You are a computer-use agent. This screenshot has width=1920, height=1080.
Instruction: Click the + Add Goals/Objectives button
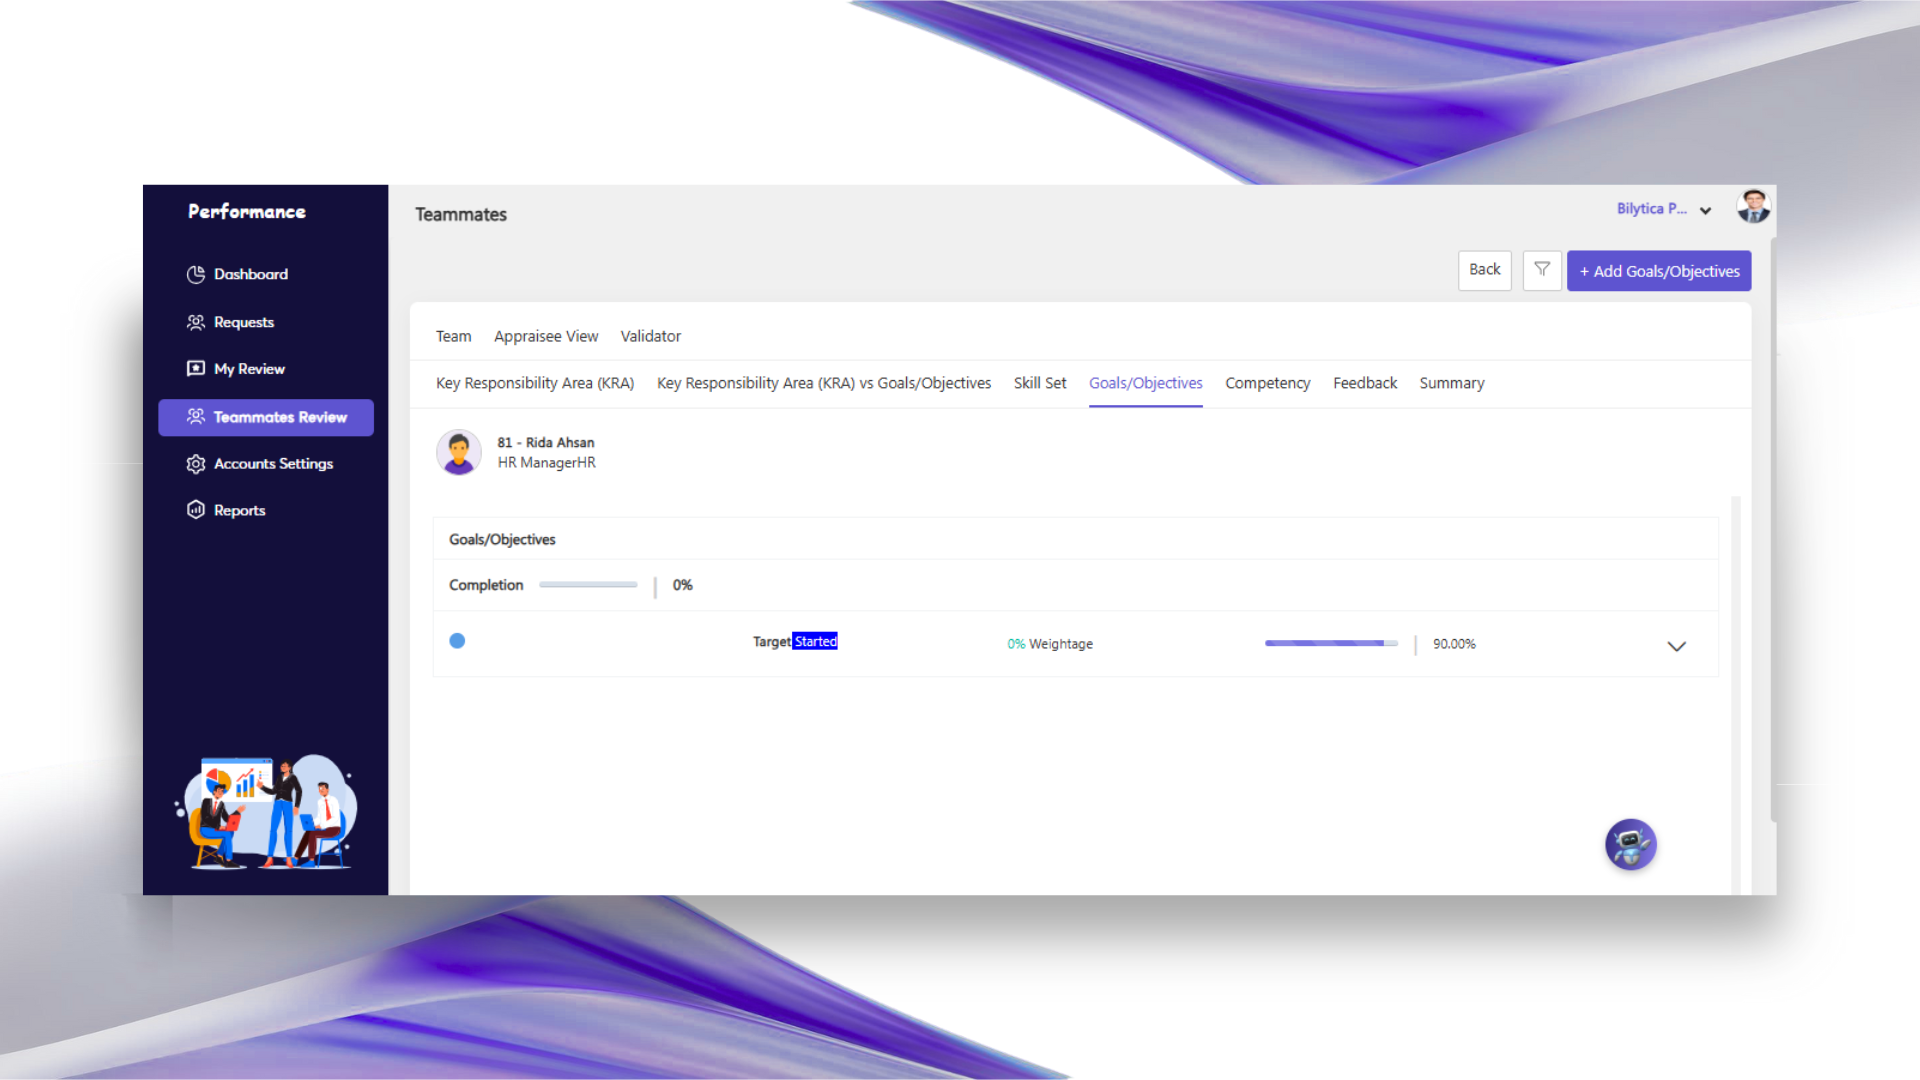click(x=1659, y=271)
